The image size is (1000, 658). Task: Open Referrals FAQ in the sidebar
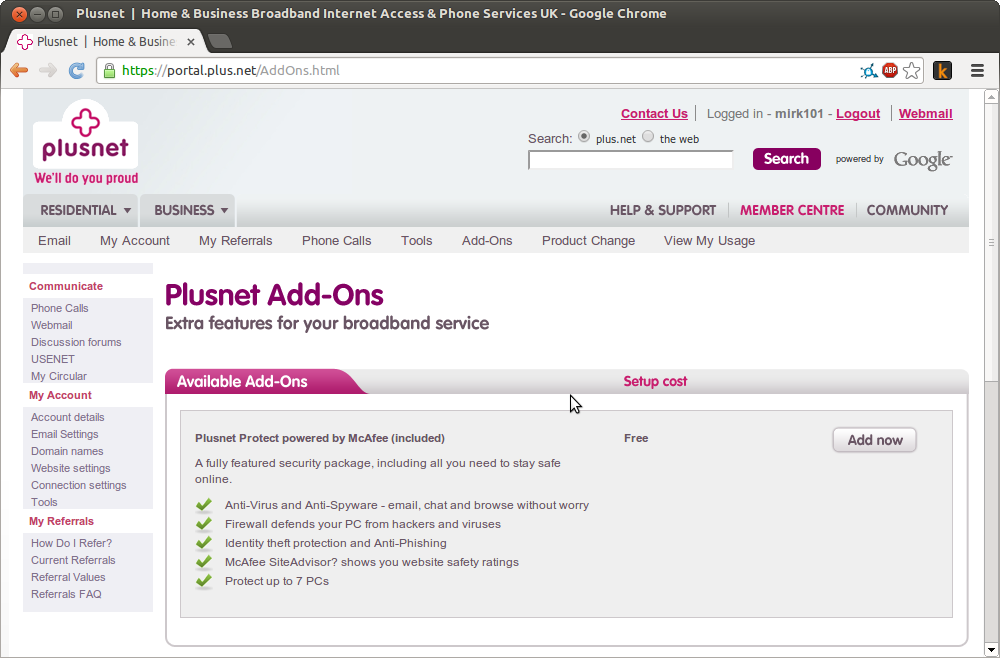point(66,594)
